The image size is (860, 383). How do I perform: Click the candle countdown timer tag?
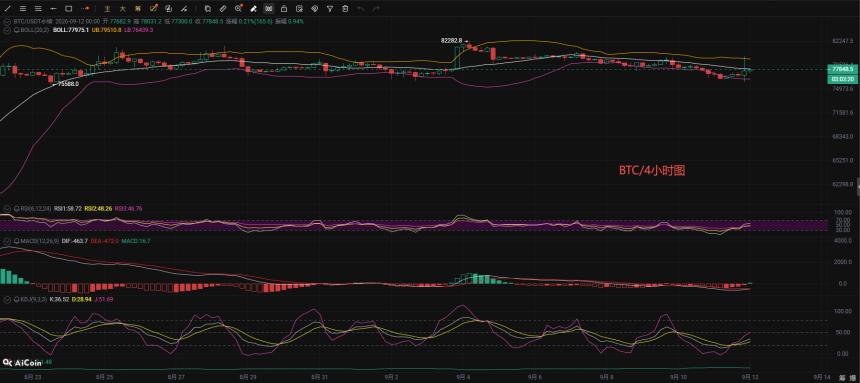842,79
